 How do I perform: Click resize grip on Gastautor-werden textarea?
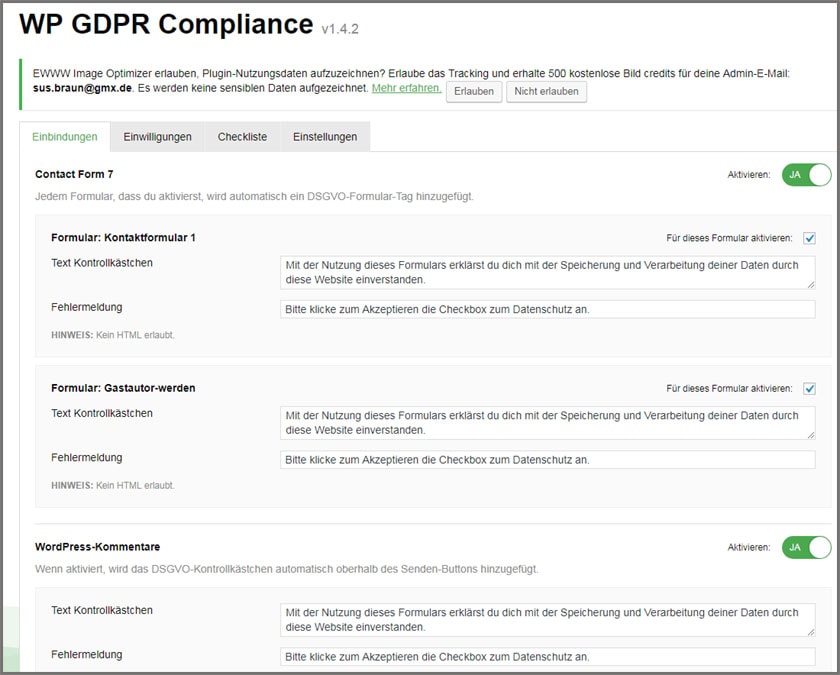pos(810,435)
